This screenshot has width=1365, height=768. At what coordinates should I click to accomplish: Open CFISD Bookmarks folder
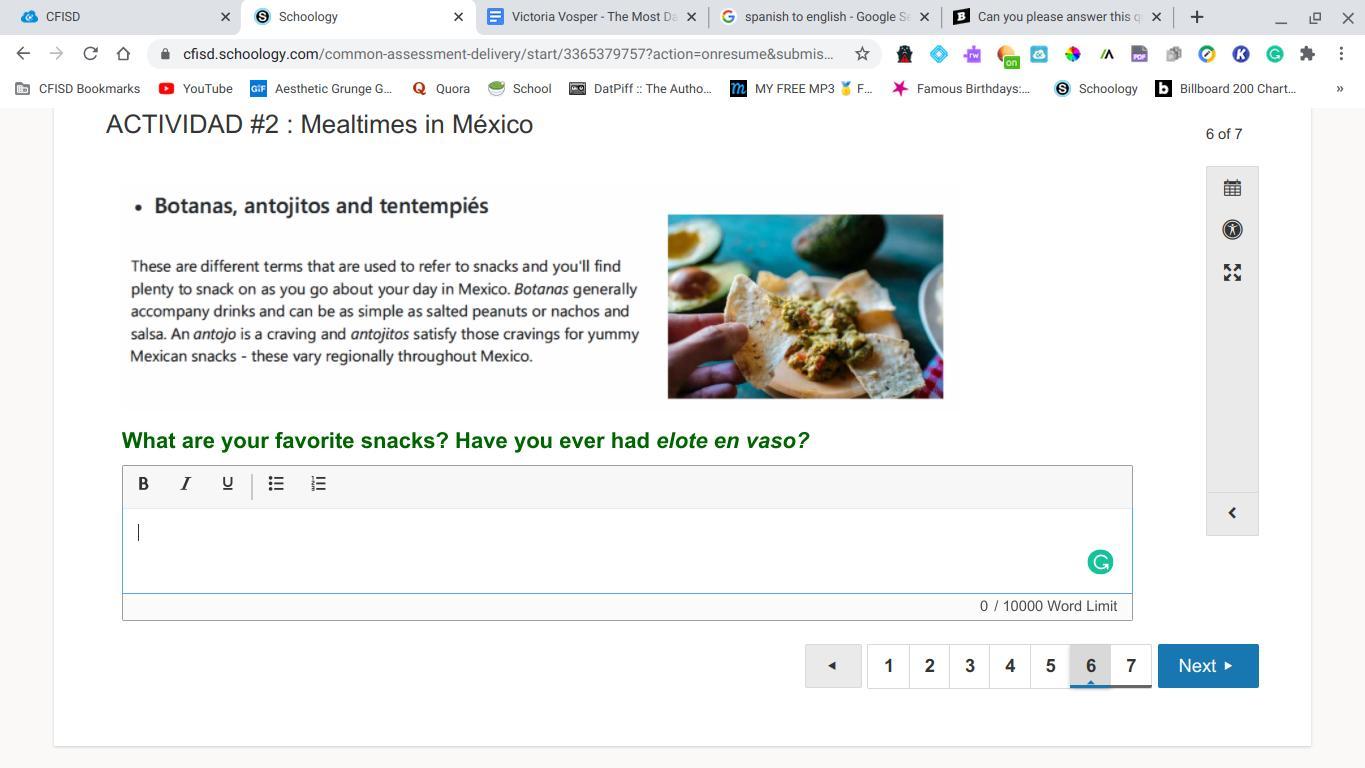click(78, 88)
